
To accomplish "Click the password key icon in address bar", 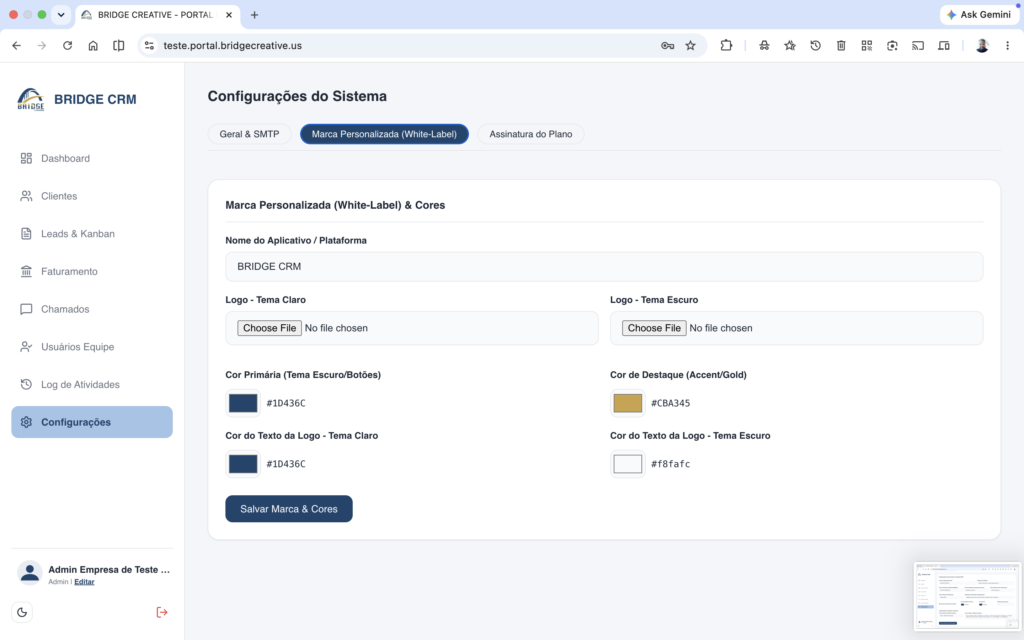I will pos(667,46).
